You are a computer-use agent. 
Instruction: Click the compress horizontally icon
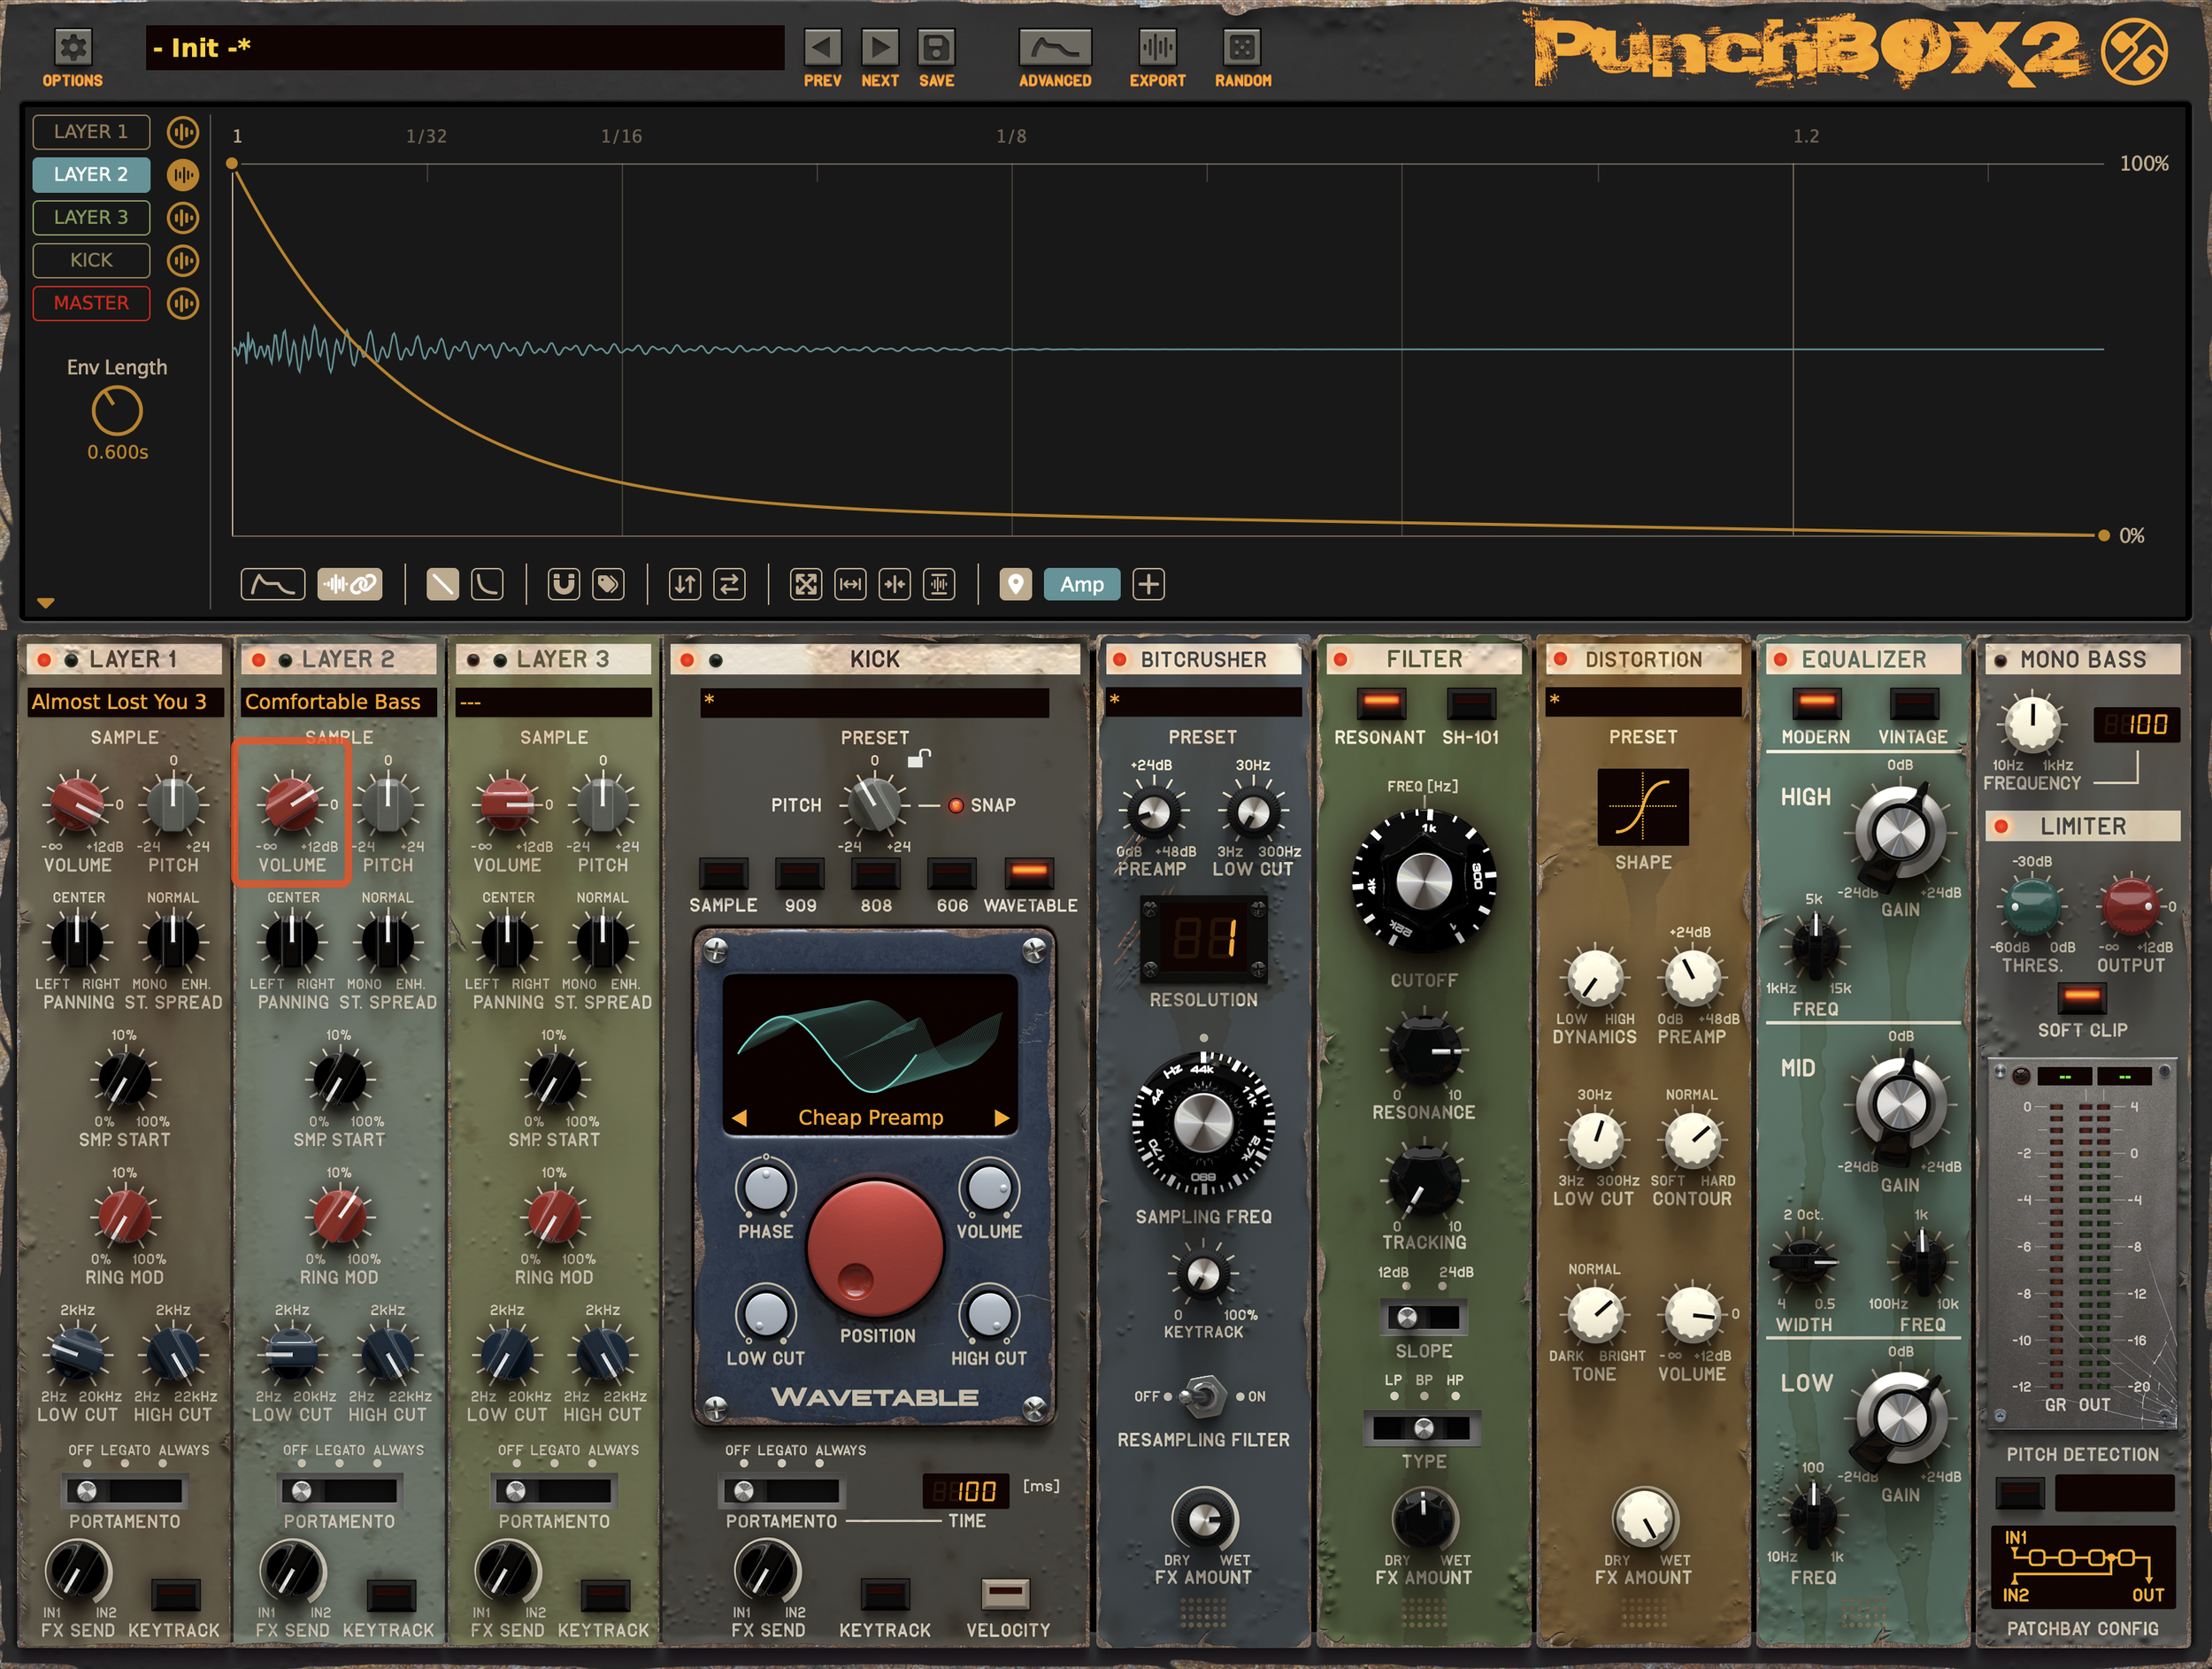tap(895, 584)
